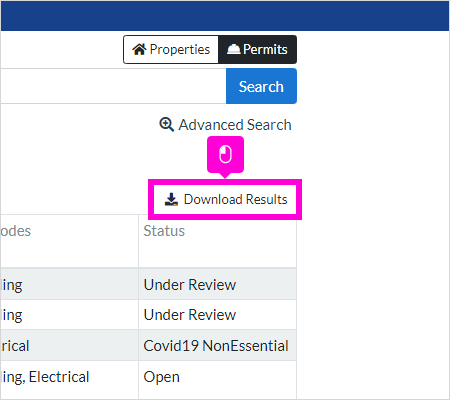
Task: Sort by the Status column header
Action: (x=164, y=231)
